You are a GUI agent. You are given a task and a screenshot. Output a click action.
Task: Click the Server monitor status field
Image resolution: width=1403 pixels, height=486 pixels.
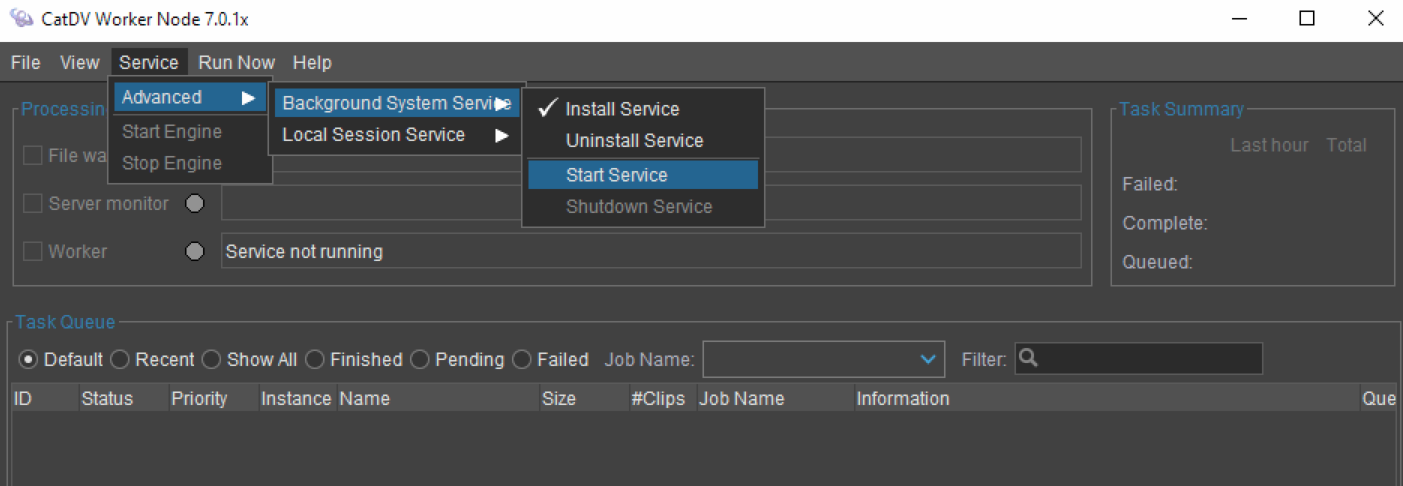651,203
